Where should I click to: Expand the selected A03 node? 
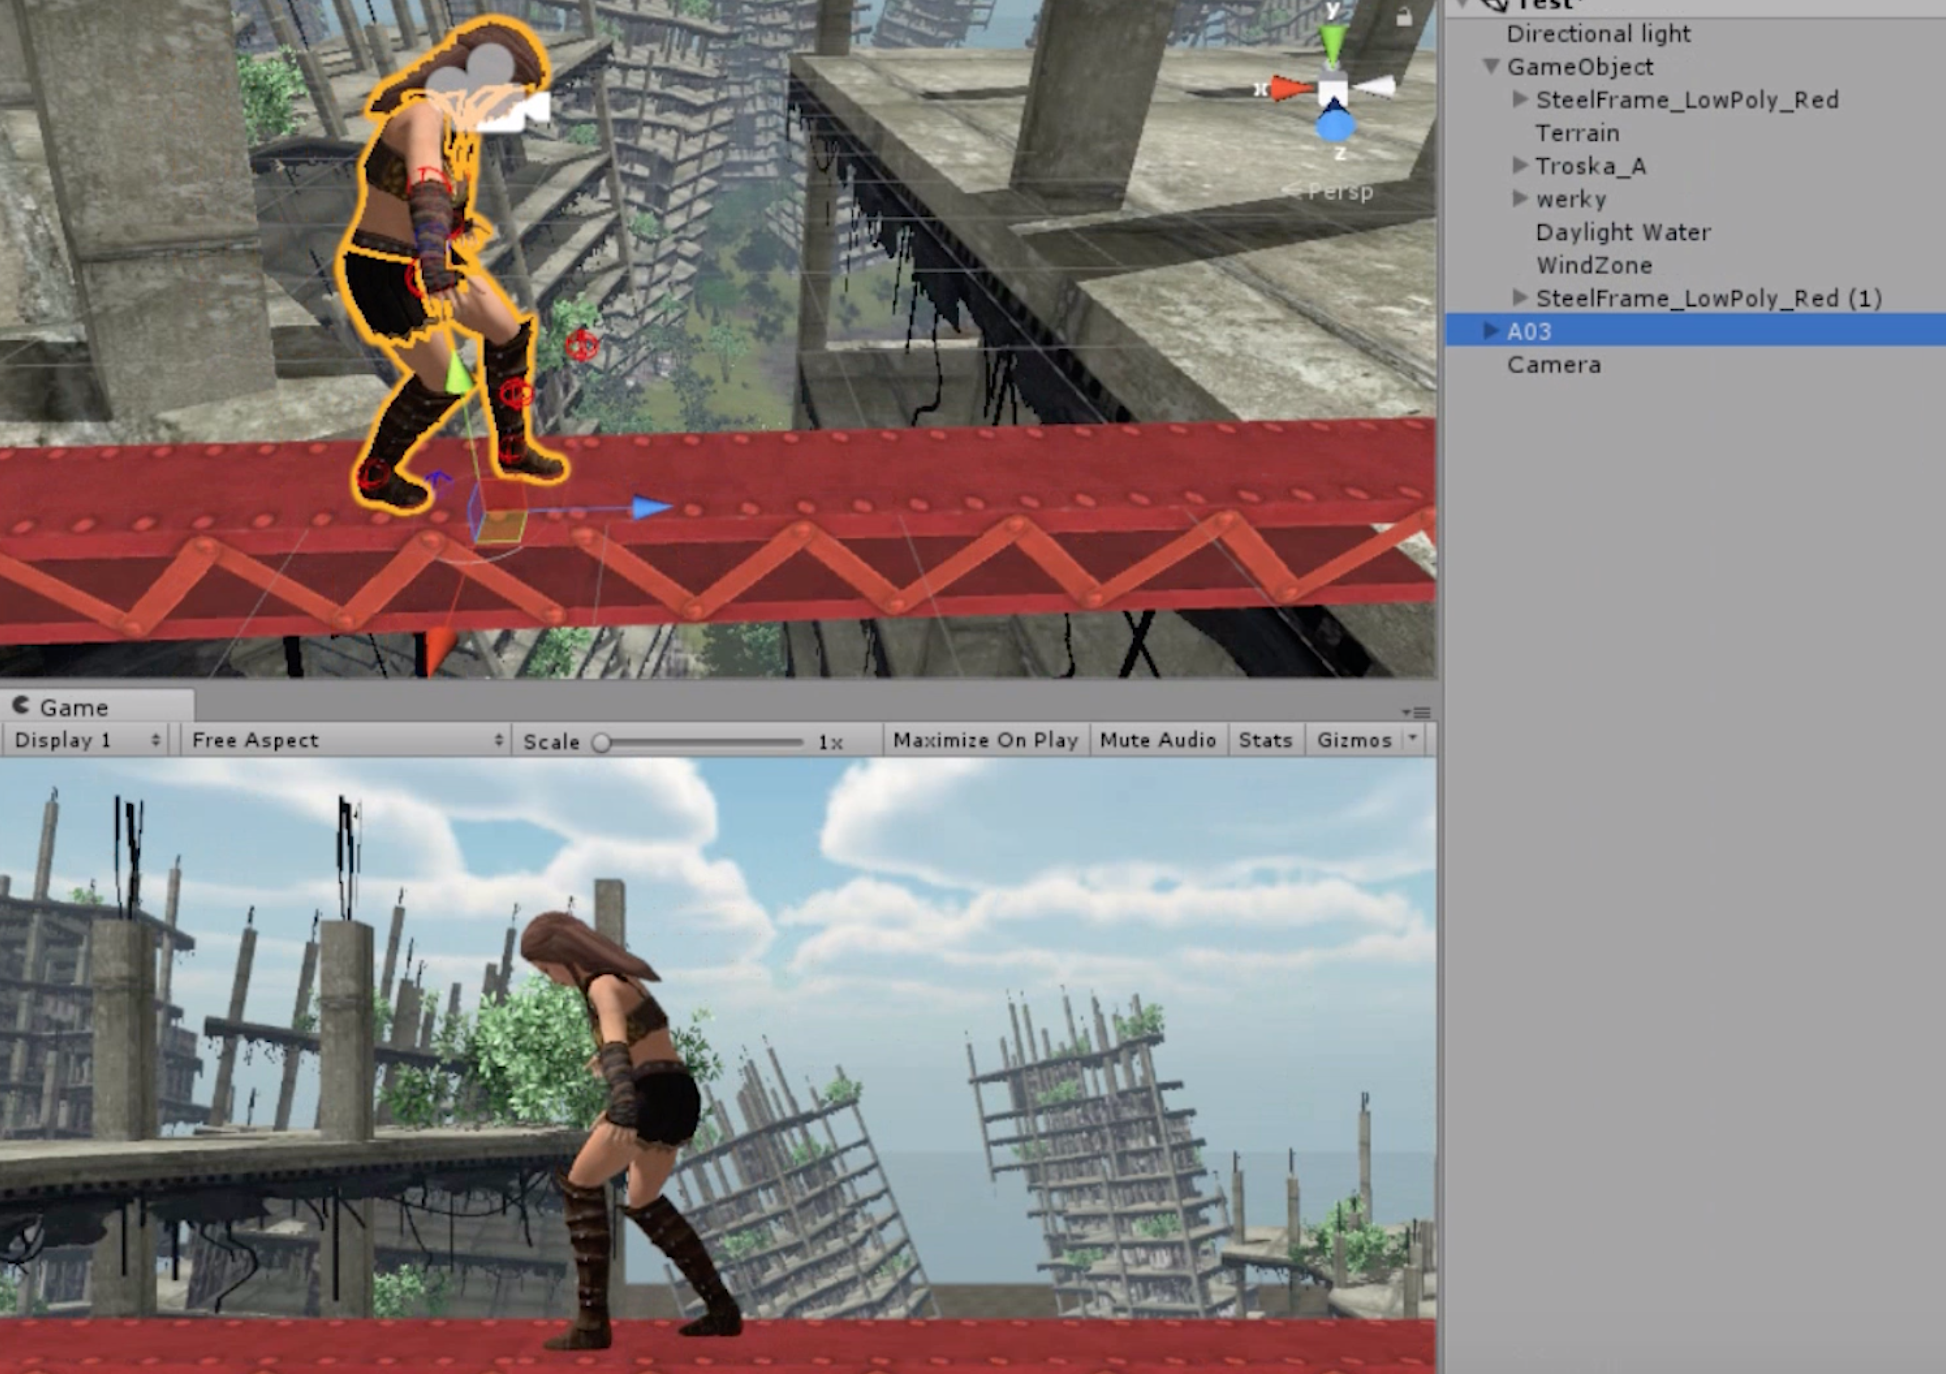[x=1490, y=330]
